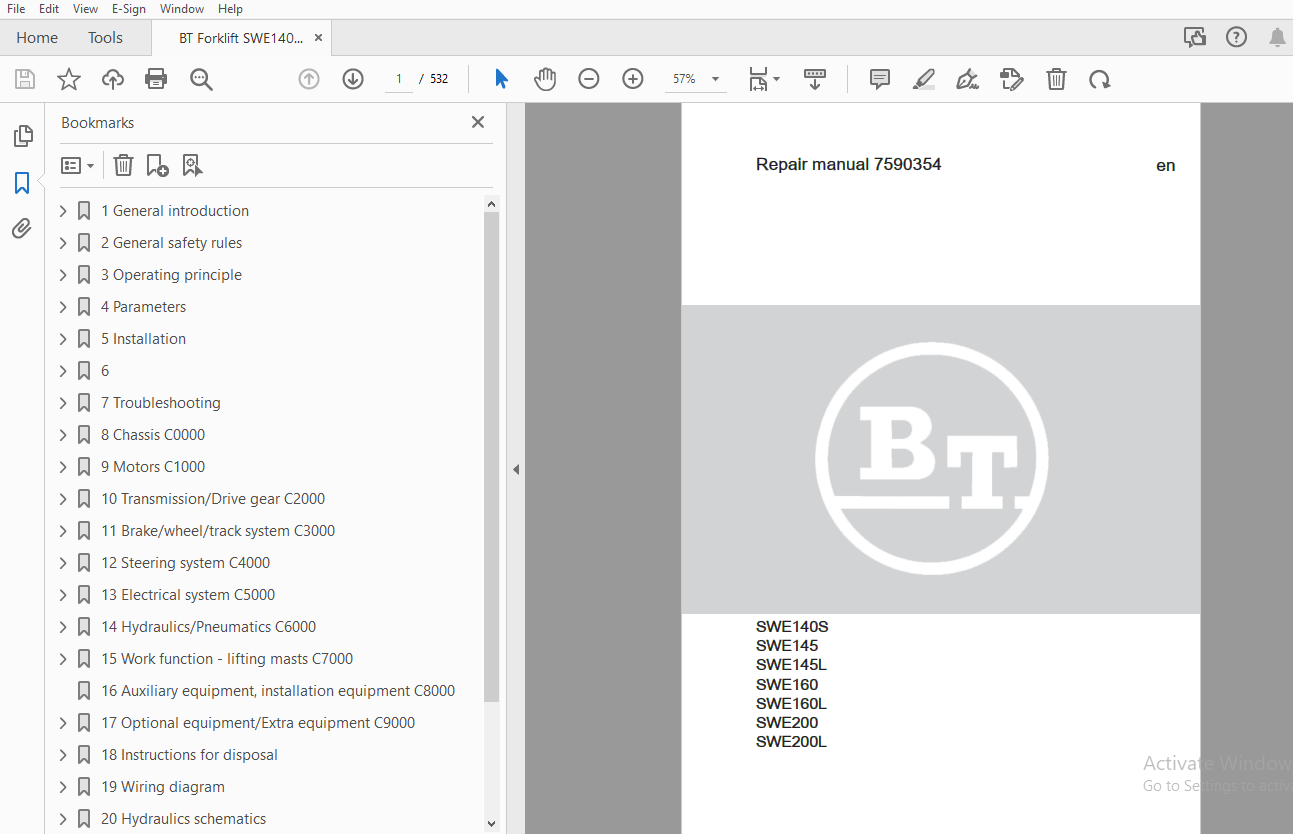Image resolution: width=1293 pixels, height=834 pixels.
Task: Delete page with the toolbar trash icon
Action: point(1056,79)
